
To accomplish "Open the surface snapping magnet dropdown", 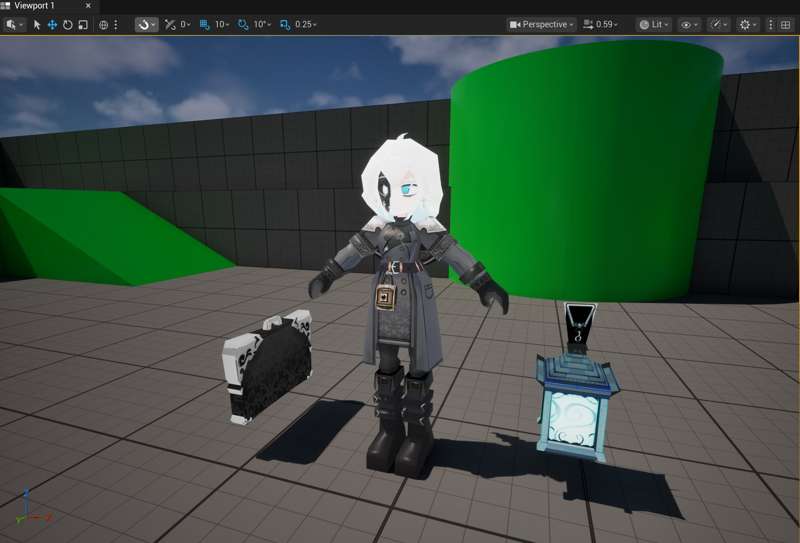I will [x=146, y=24].
